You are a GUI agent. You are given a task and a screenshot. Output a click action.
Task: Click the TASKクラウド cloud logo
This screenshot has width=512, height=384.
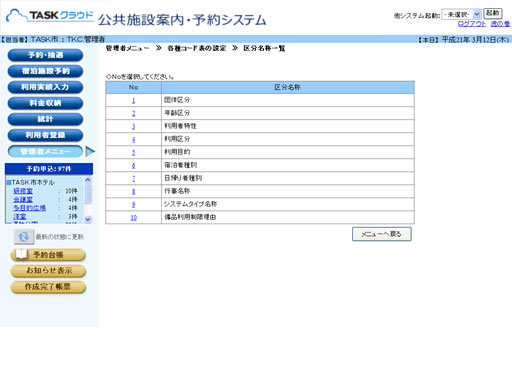coord(50,15)
